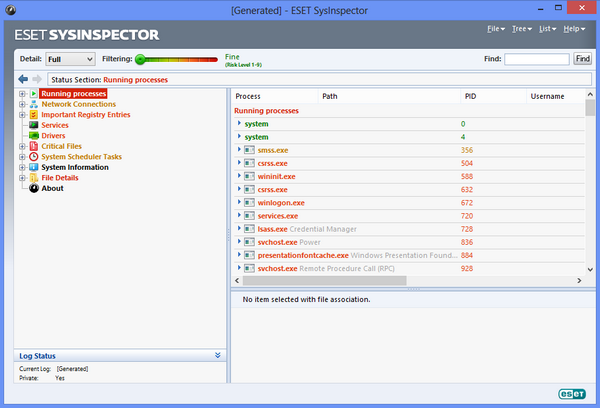Sort by the PID column header

click(493, 96)
